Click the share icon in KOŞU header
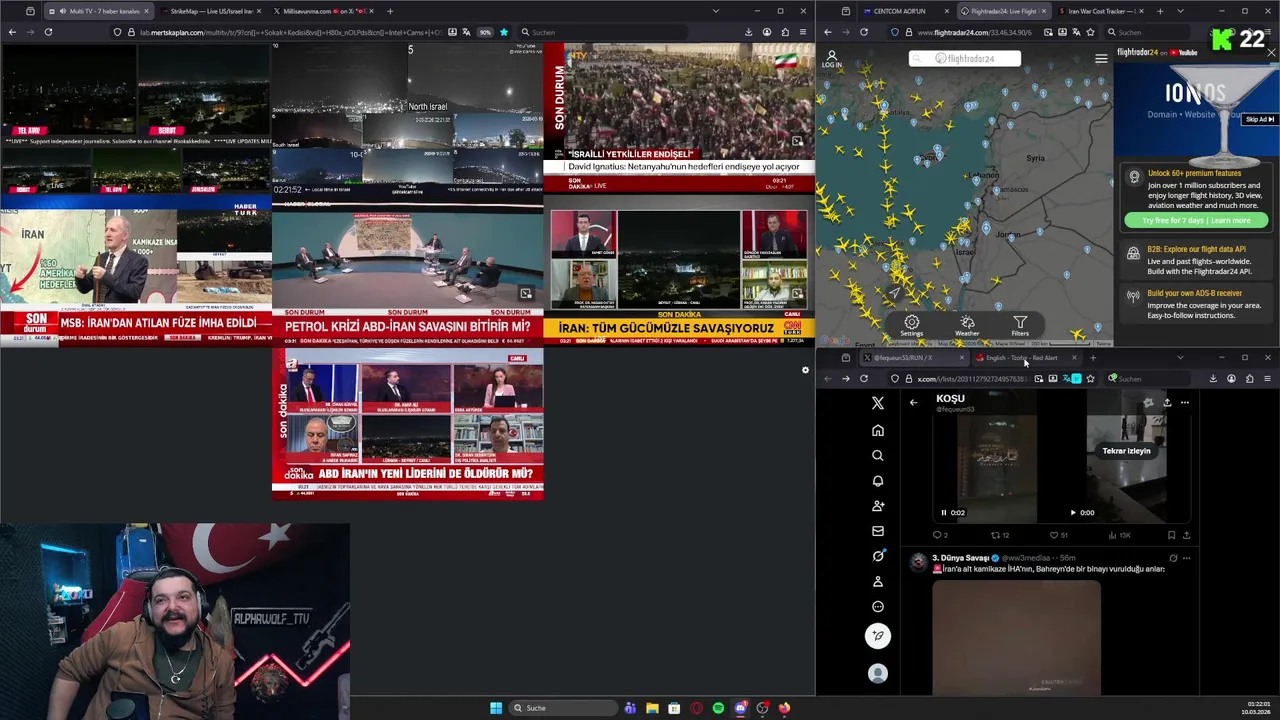 (1167, 402)
